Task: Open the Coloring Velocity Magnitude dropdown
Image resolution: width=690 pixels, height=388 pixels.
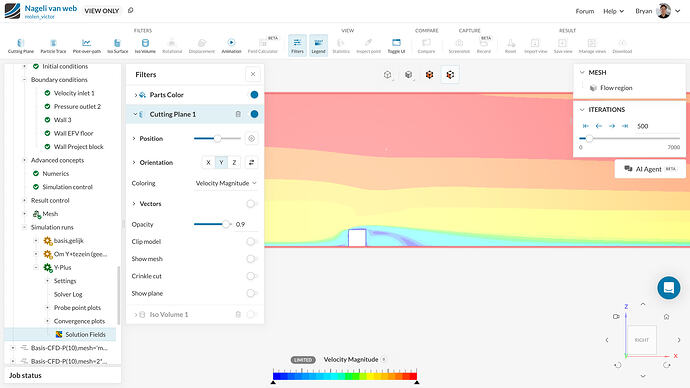Action: pos(226,183)
